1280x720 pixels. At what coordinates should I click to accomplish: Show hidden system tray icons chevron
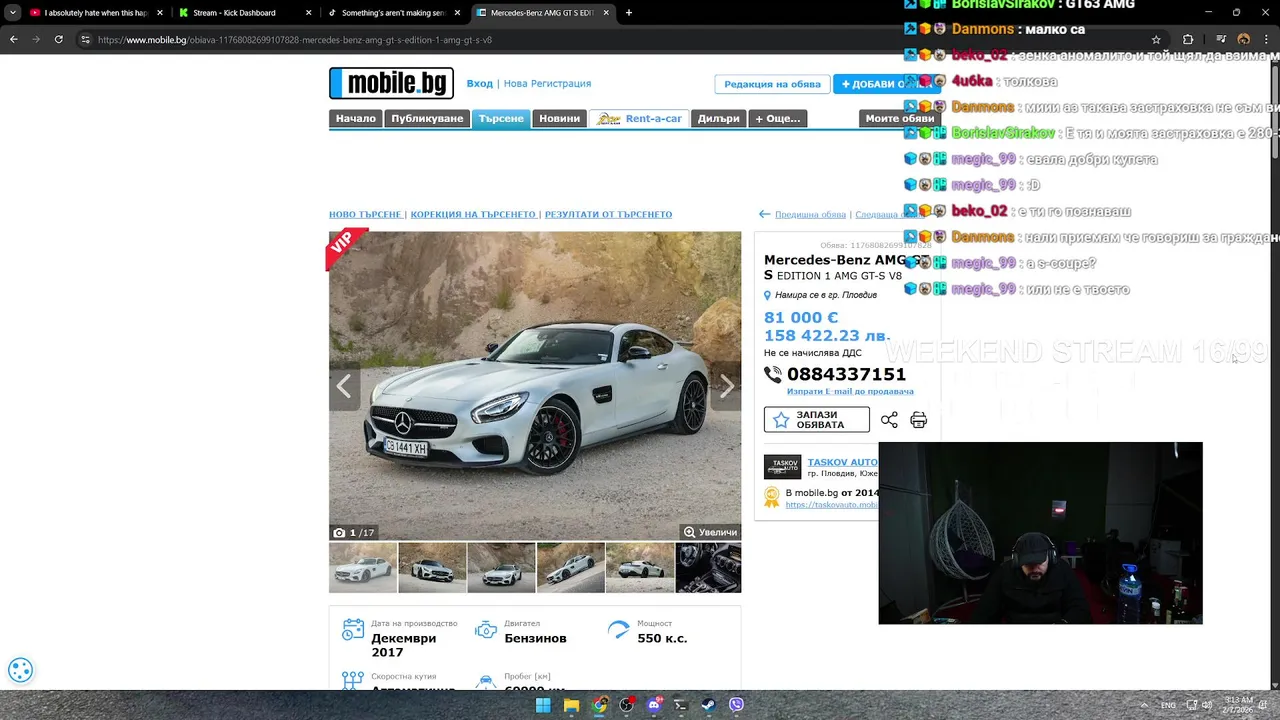click(x=1144, y=705)
